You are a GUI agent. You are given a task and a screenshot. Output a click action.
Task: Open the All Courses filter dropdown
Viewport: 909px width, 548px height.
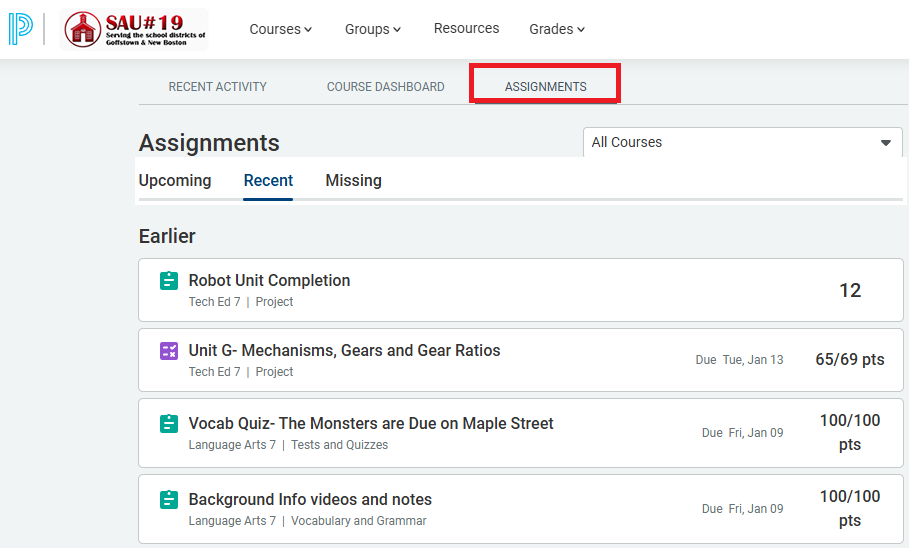742,142
